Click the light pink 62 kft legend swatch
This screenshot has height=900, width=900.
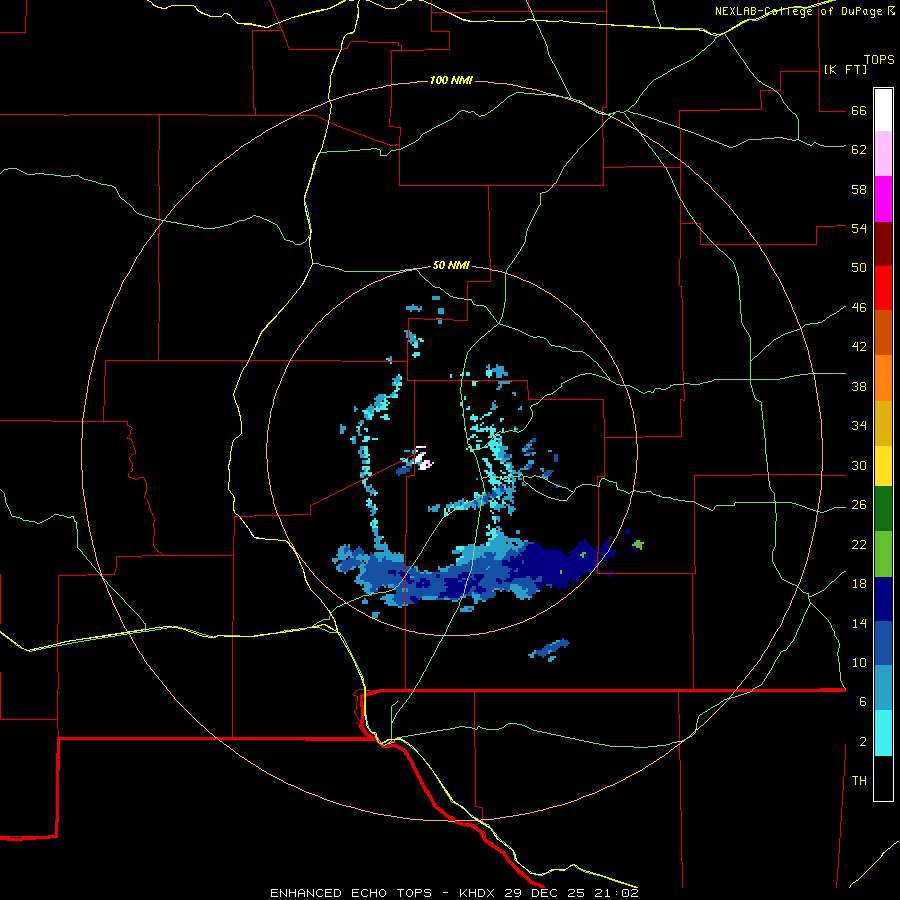pyautogui.click(x=883, y=154)
